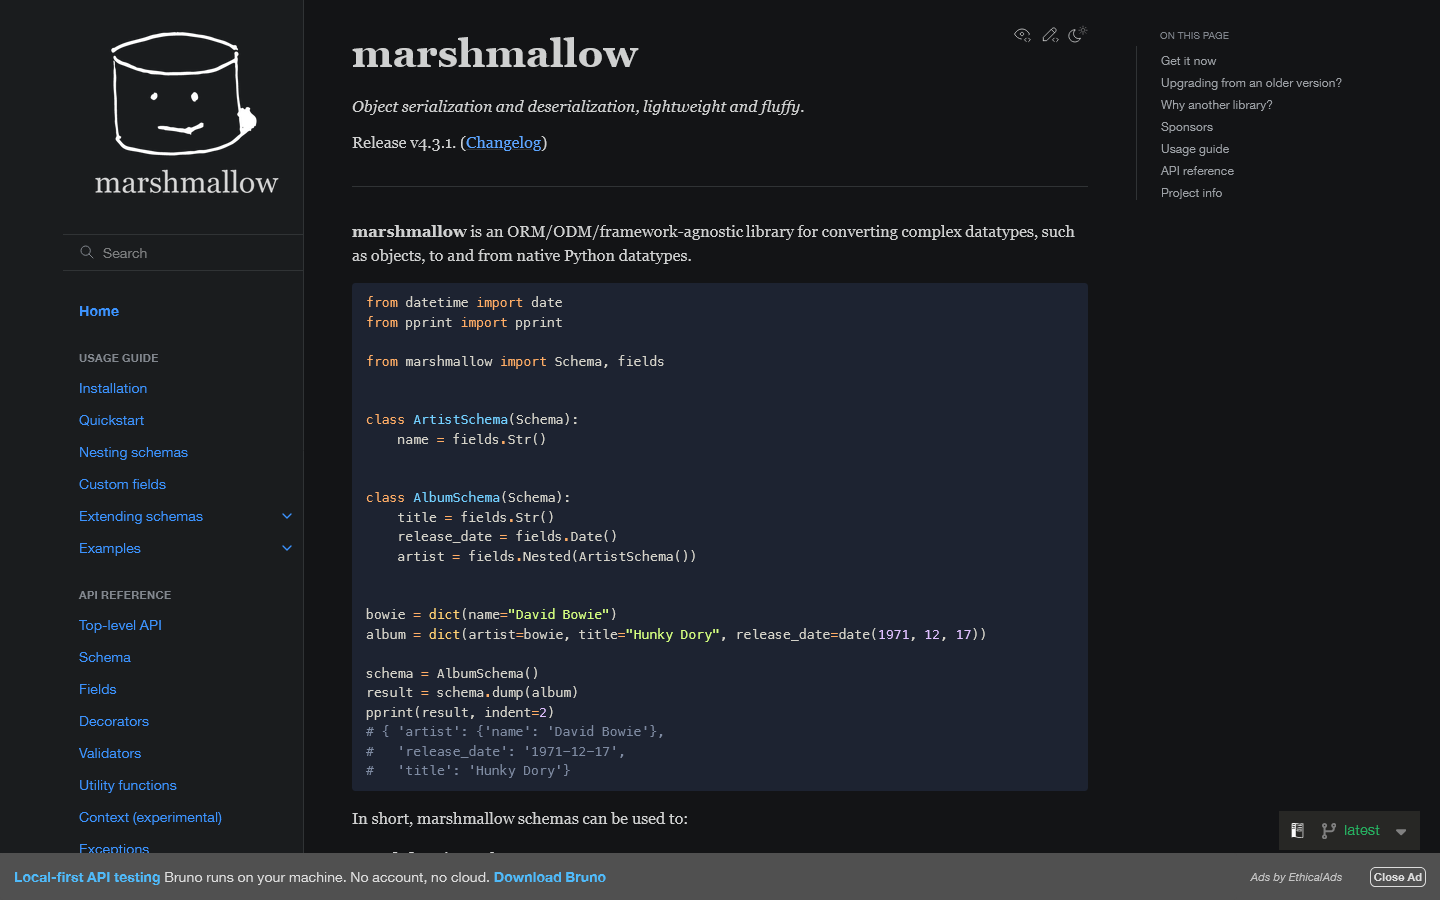Jump to Get it now section
This screenshot has width=1440, height=900.
[x=1188, y=61]
